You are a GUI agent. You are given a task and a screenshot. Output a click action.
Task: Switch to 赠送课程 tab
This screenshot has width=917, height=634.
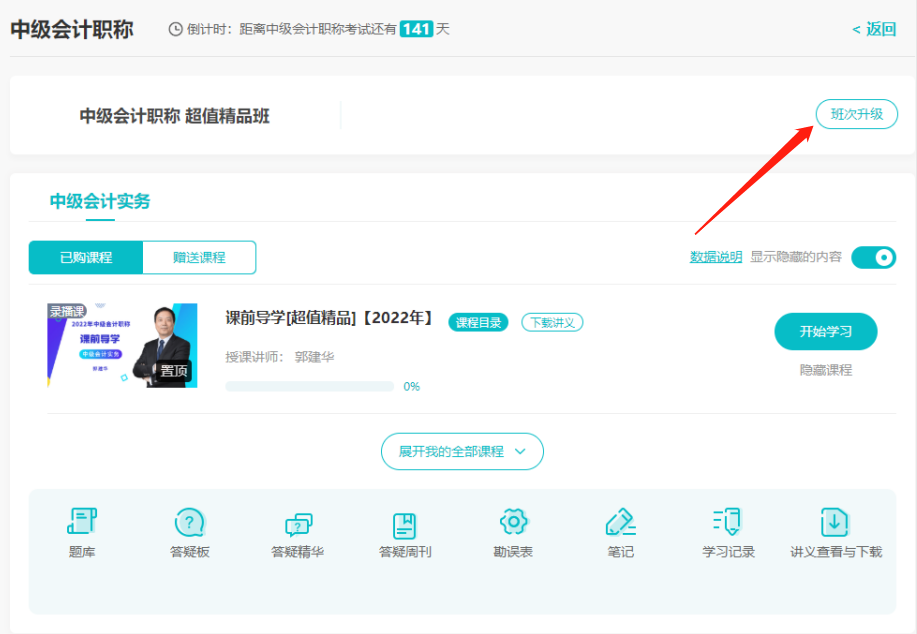199,257
